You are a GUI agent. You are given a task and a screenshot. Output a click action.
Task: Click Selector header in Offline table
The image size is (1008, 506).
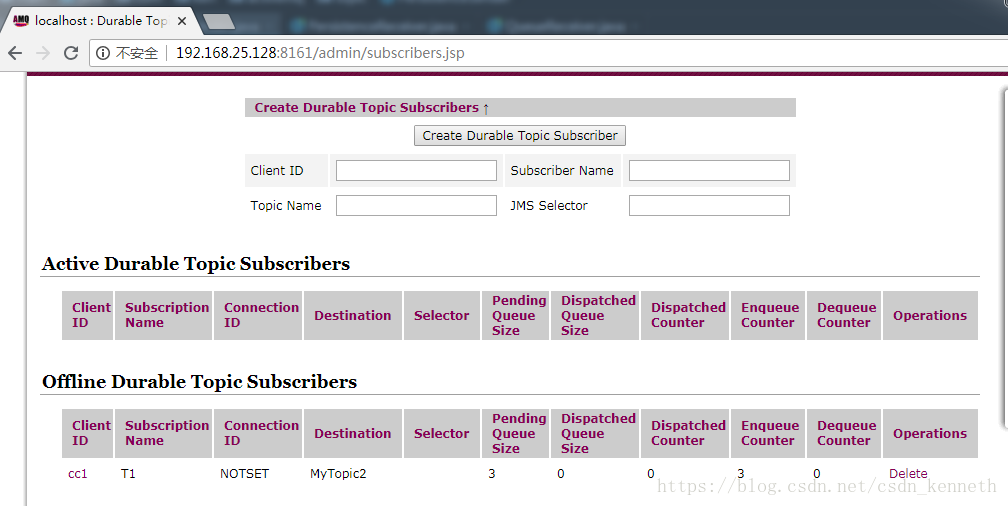tap(441, 433)
